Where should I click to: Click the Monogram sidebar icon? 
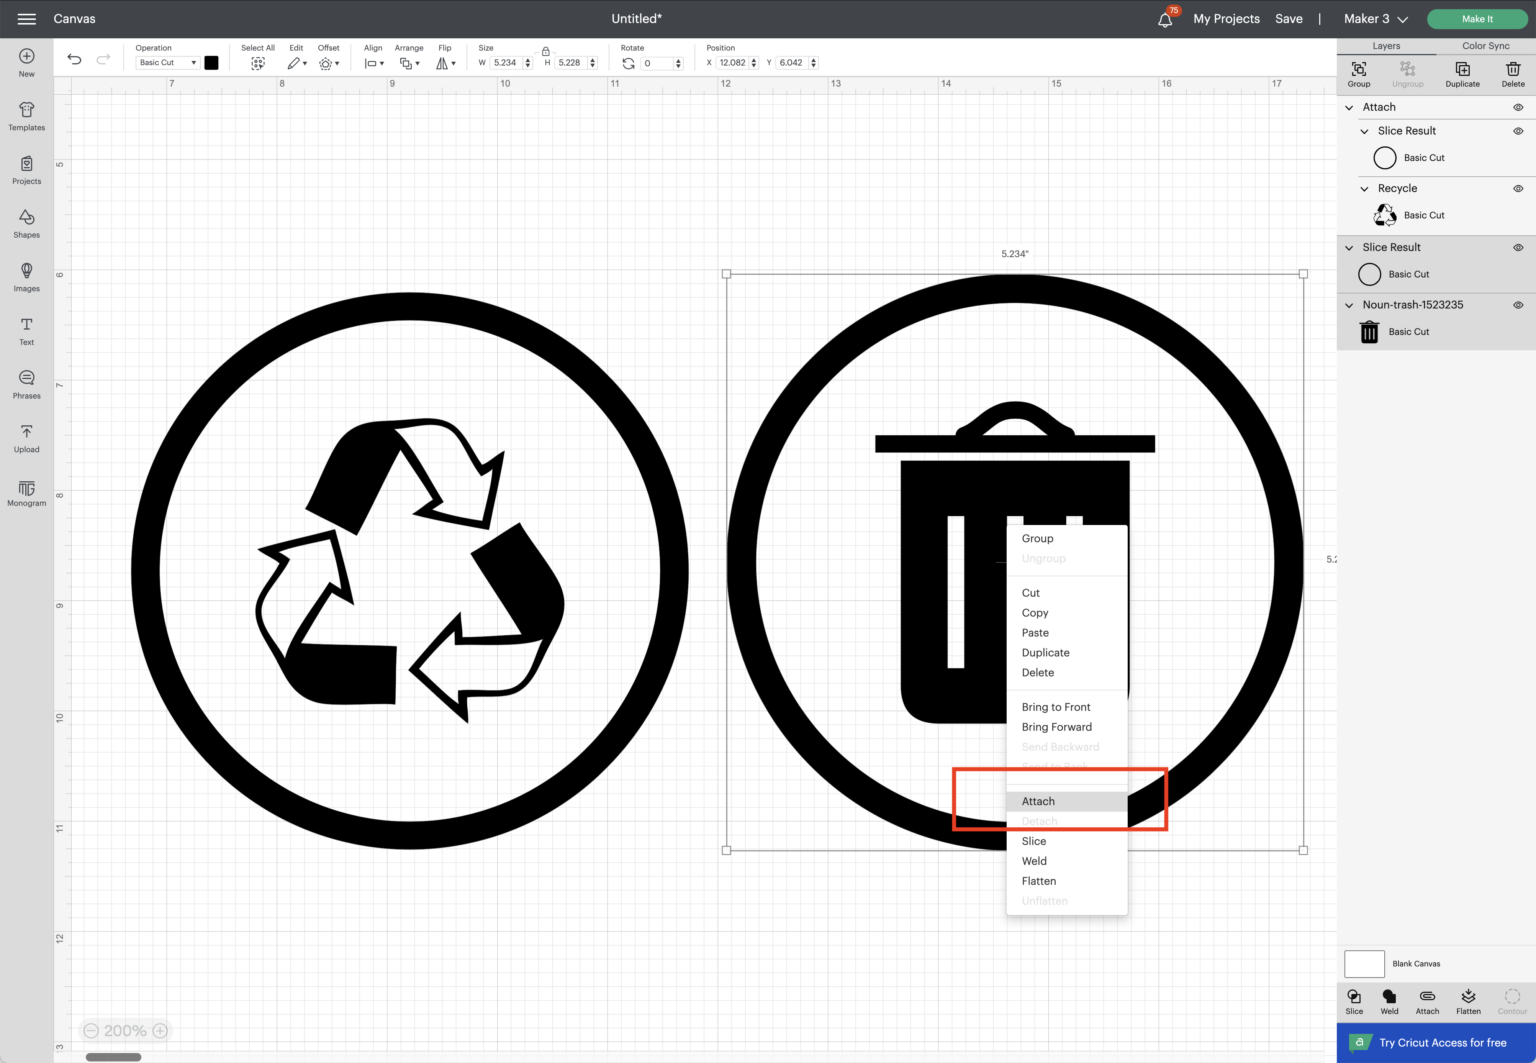(27, 492)
